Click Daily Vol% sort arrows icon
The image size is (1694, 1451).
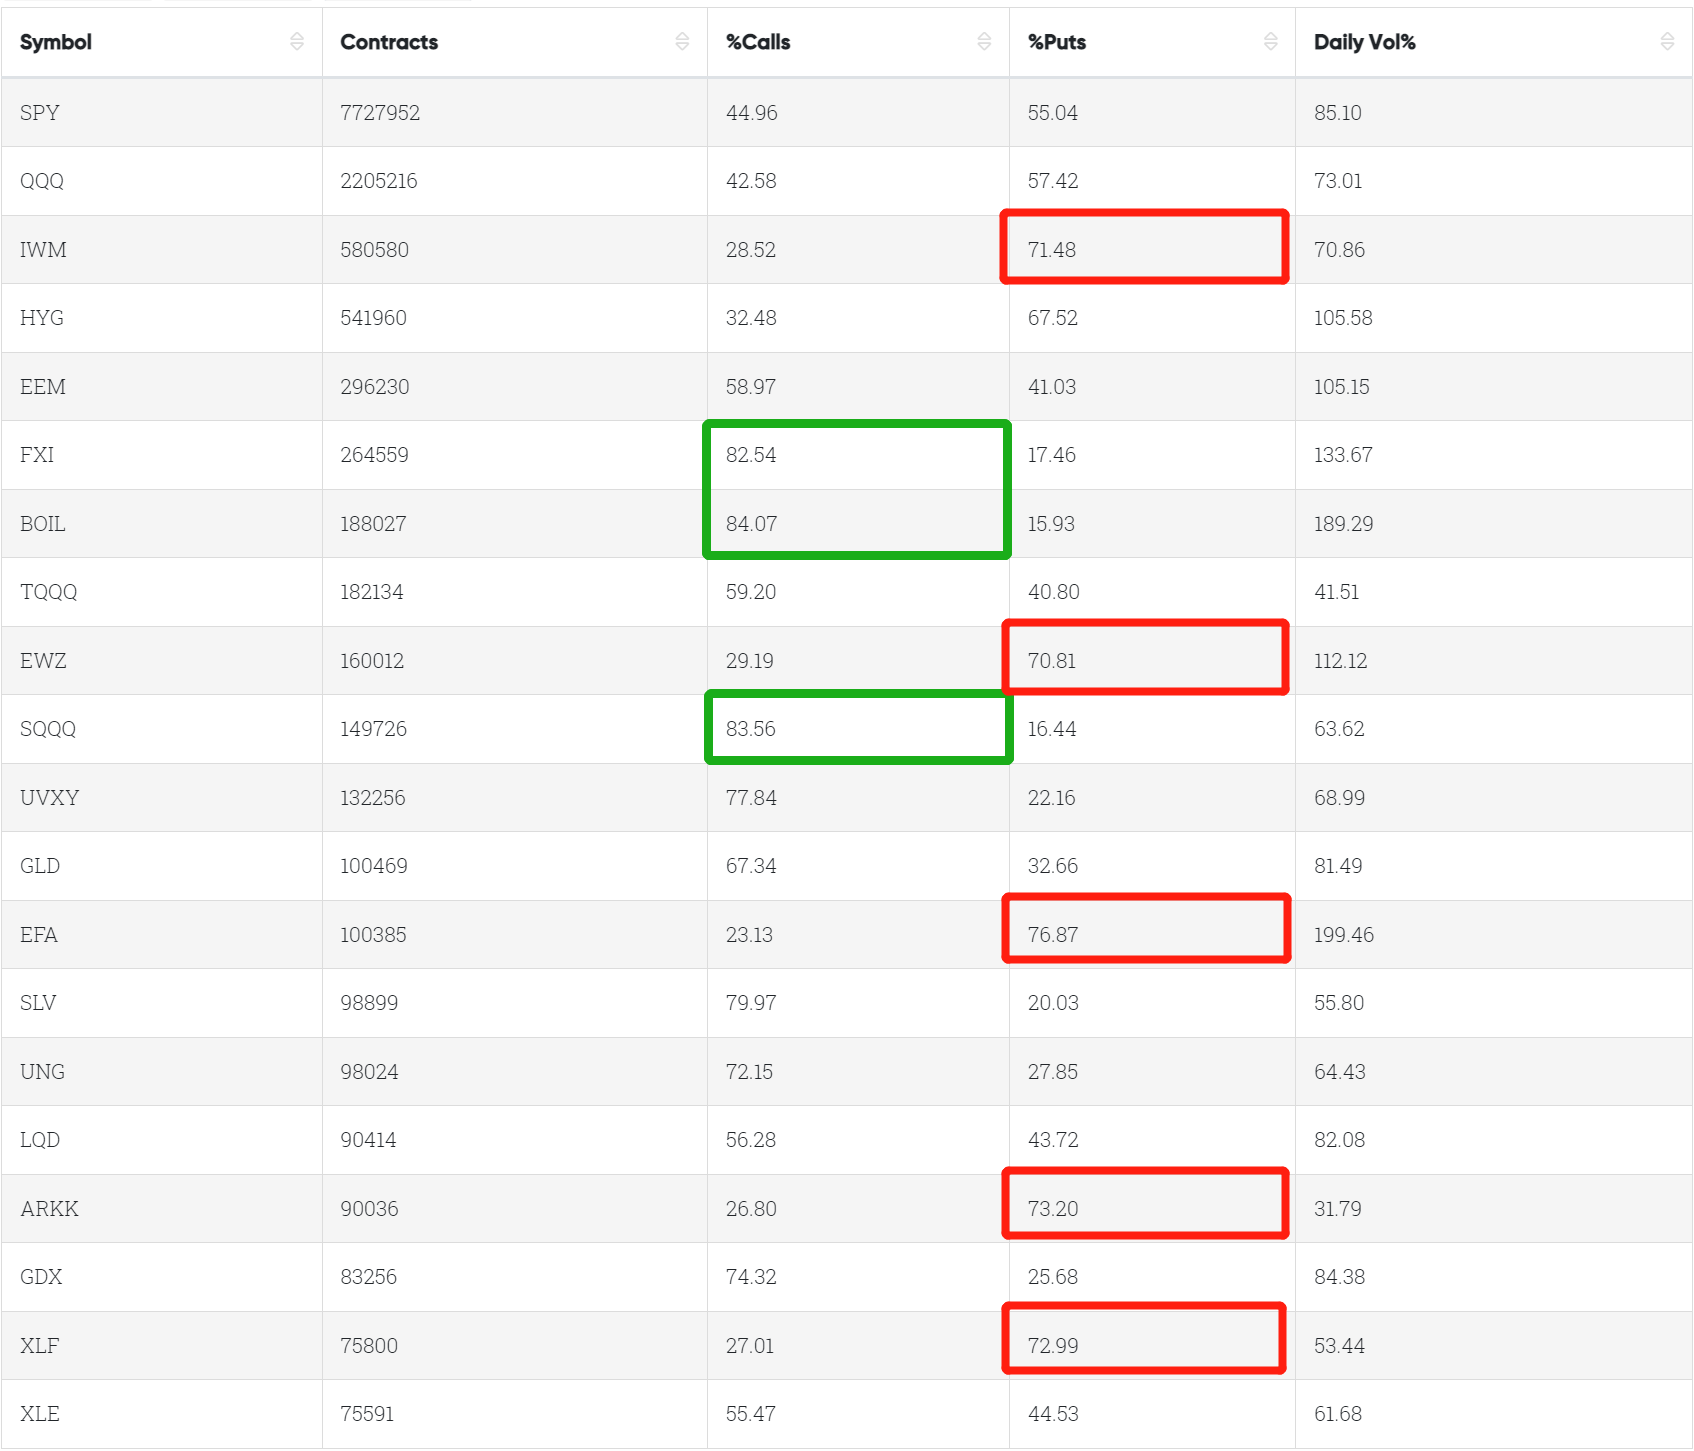click(x=1667, y=41)
